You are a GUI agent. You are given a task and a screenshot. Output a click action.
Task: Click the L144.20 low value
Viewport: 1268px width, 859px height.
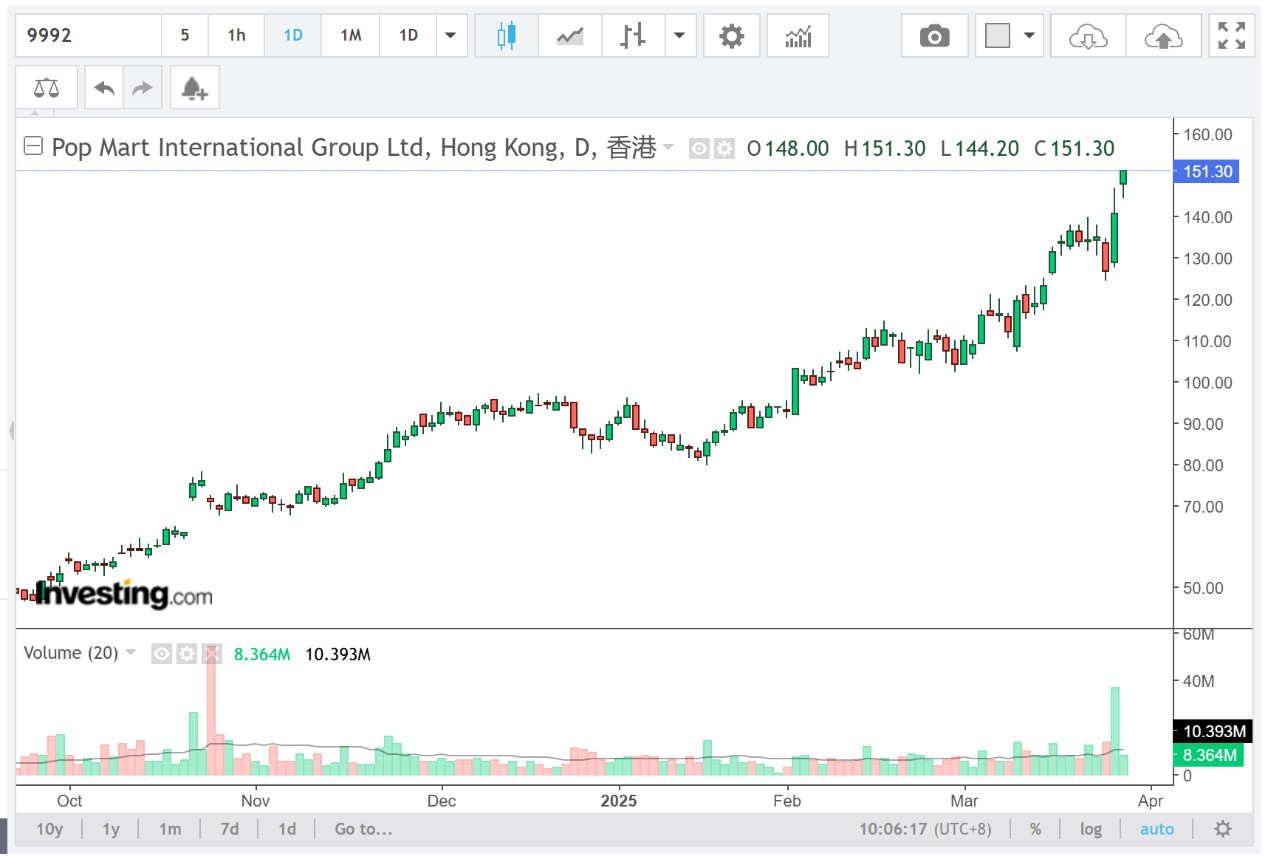click(980, 148)
